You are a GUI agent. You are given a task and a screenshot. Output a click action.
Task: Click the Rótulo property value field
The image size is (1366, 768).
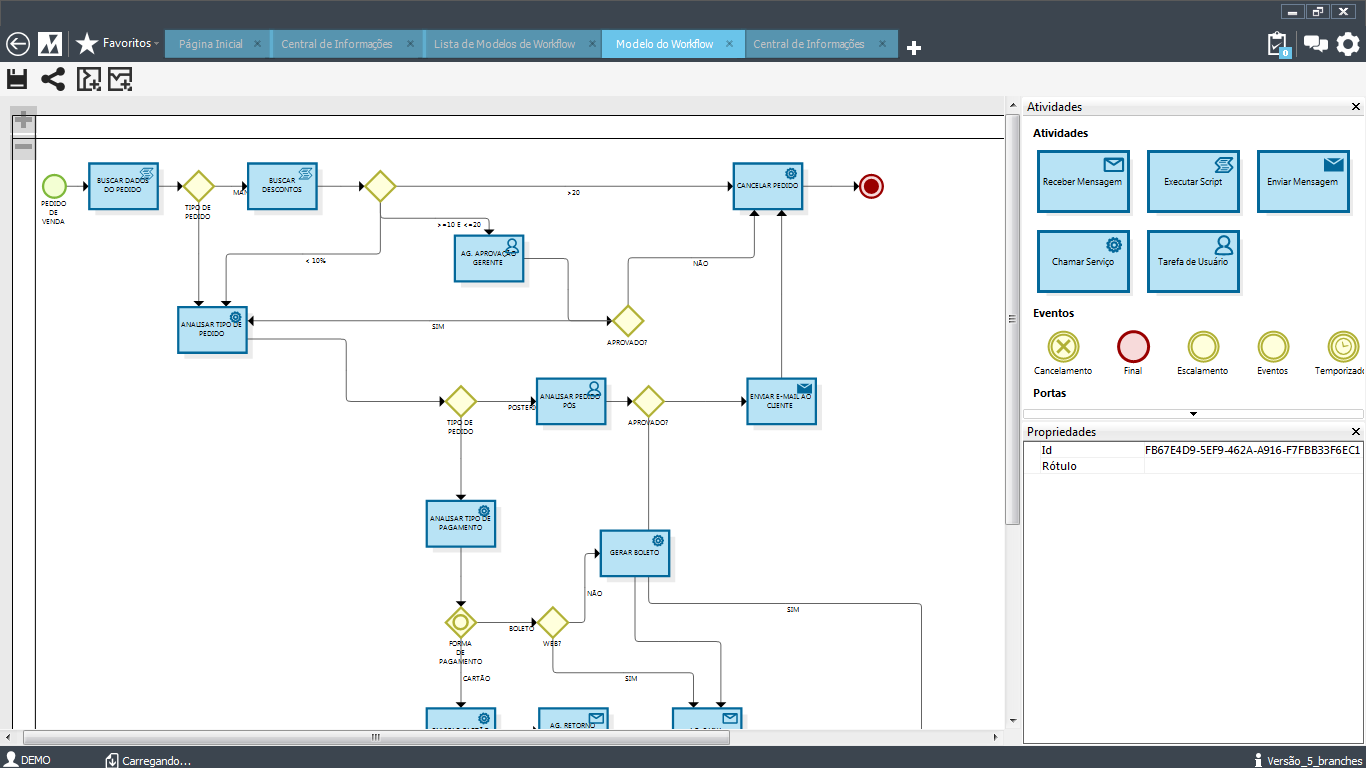click(1254, 466)
